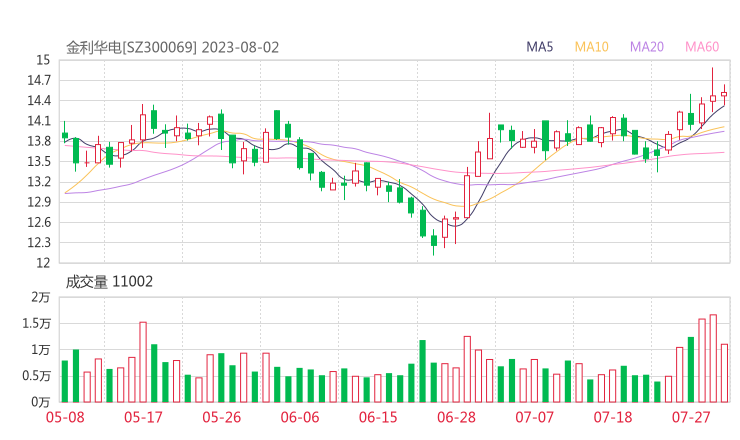The image size is (740, 440).
Task: Click the 12.9 price axis label
Action: 39,202
